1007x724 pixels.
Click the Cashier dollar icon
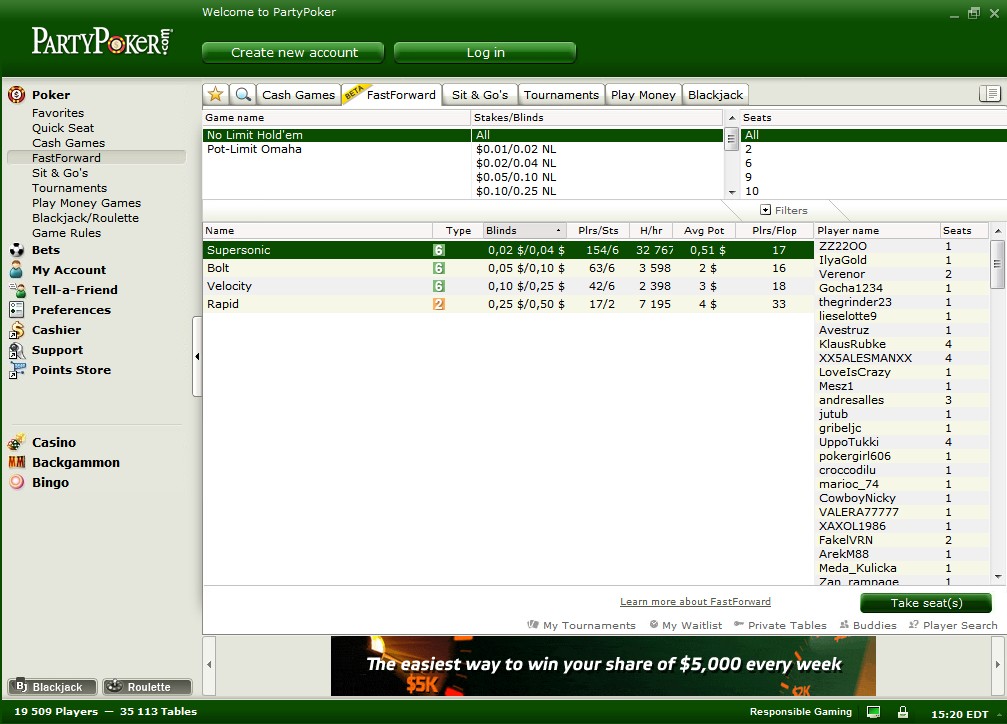[x=17, y=330]
